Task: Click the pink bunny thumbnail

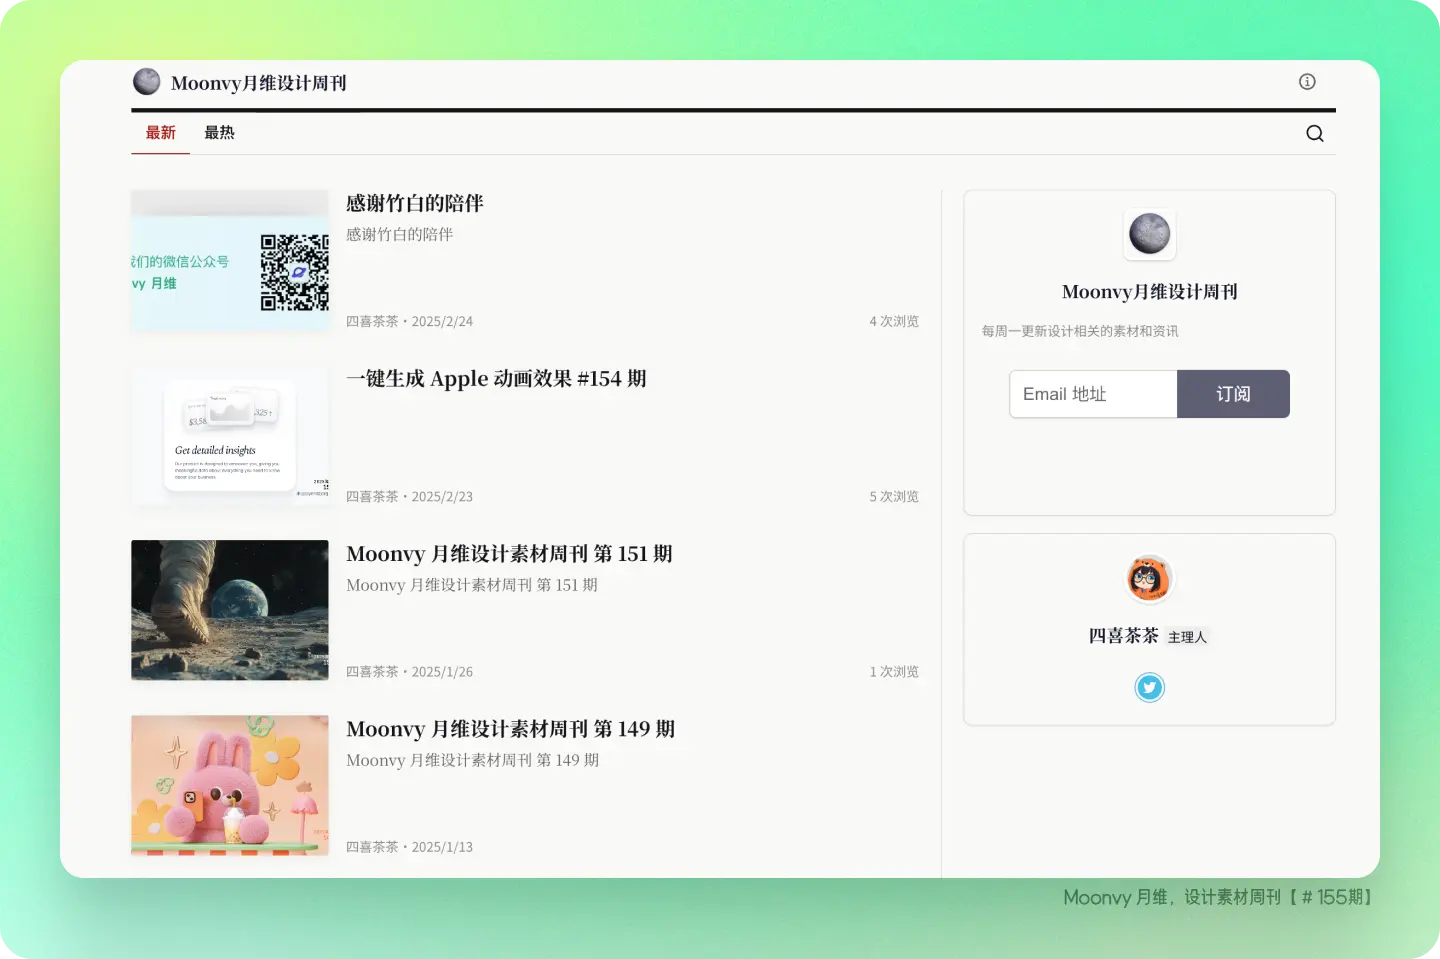Action: pyautogui.click(x=230, y=785)
